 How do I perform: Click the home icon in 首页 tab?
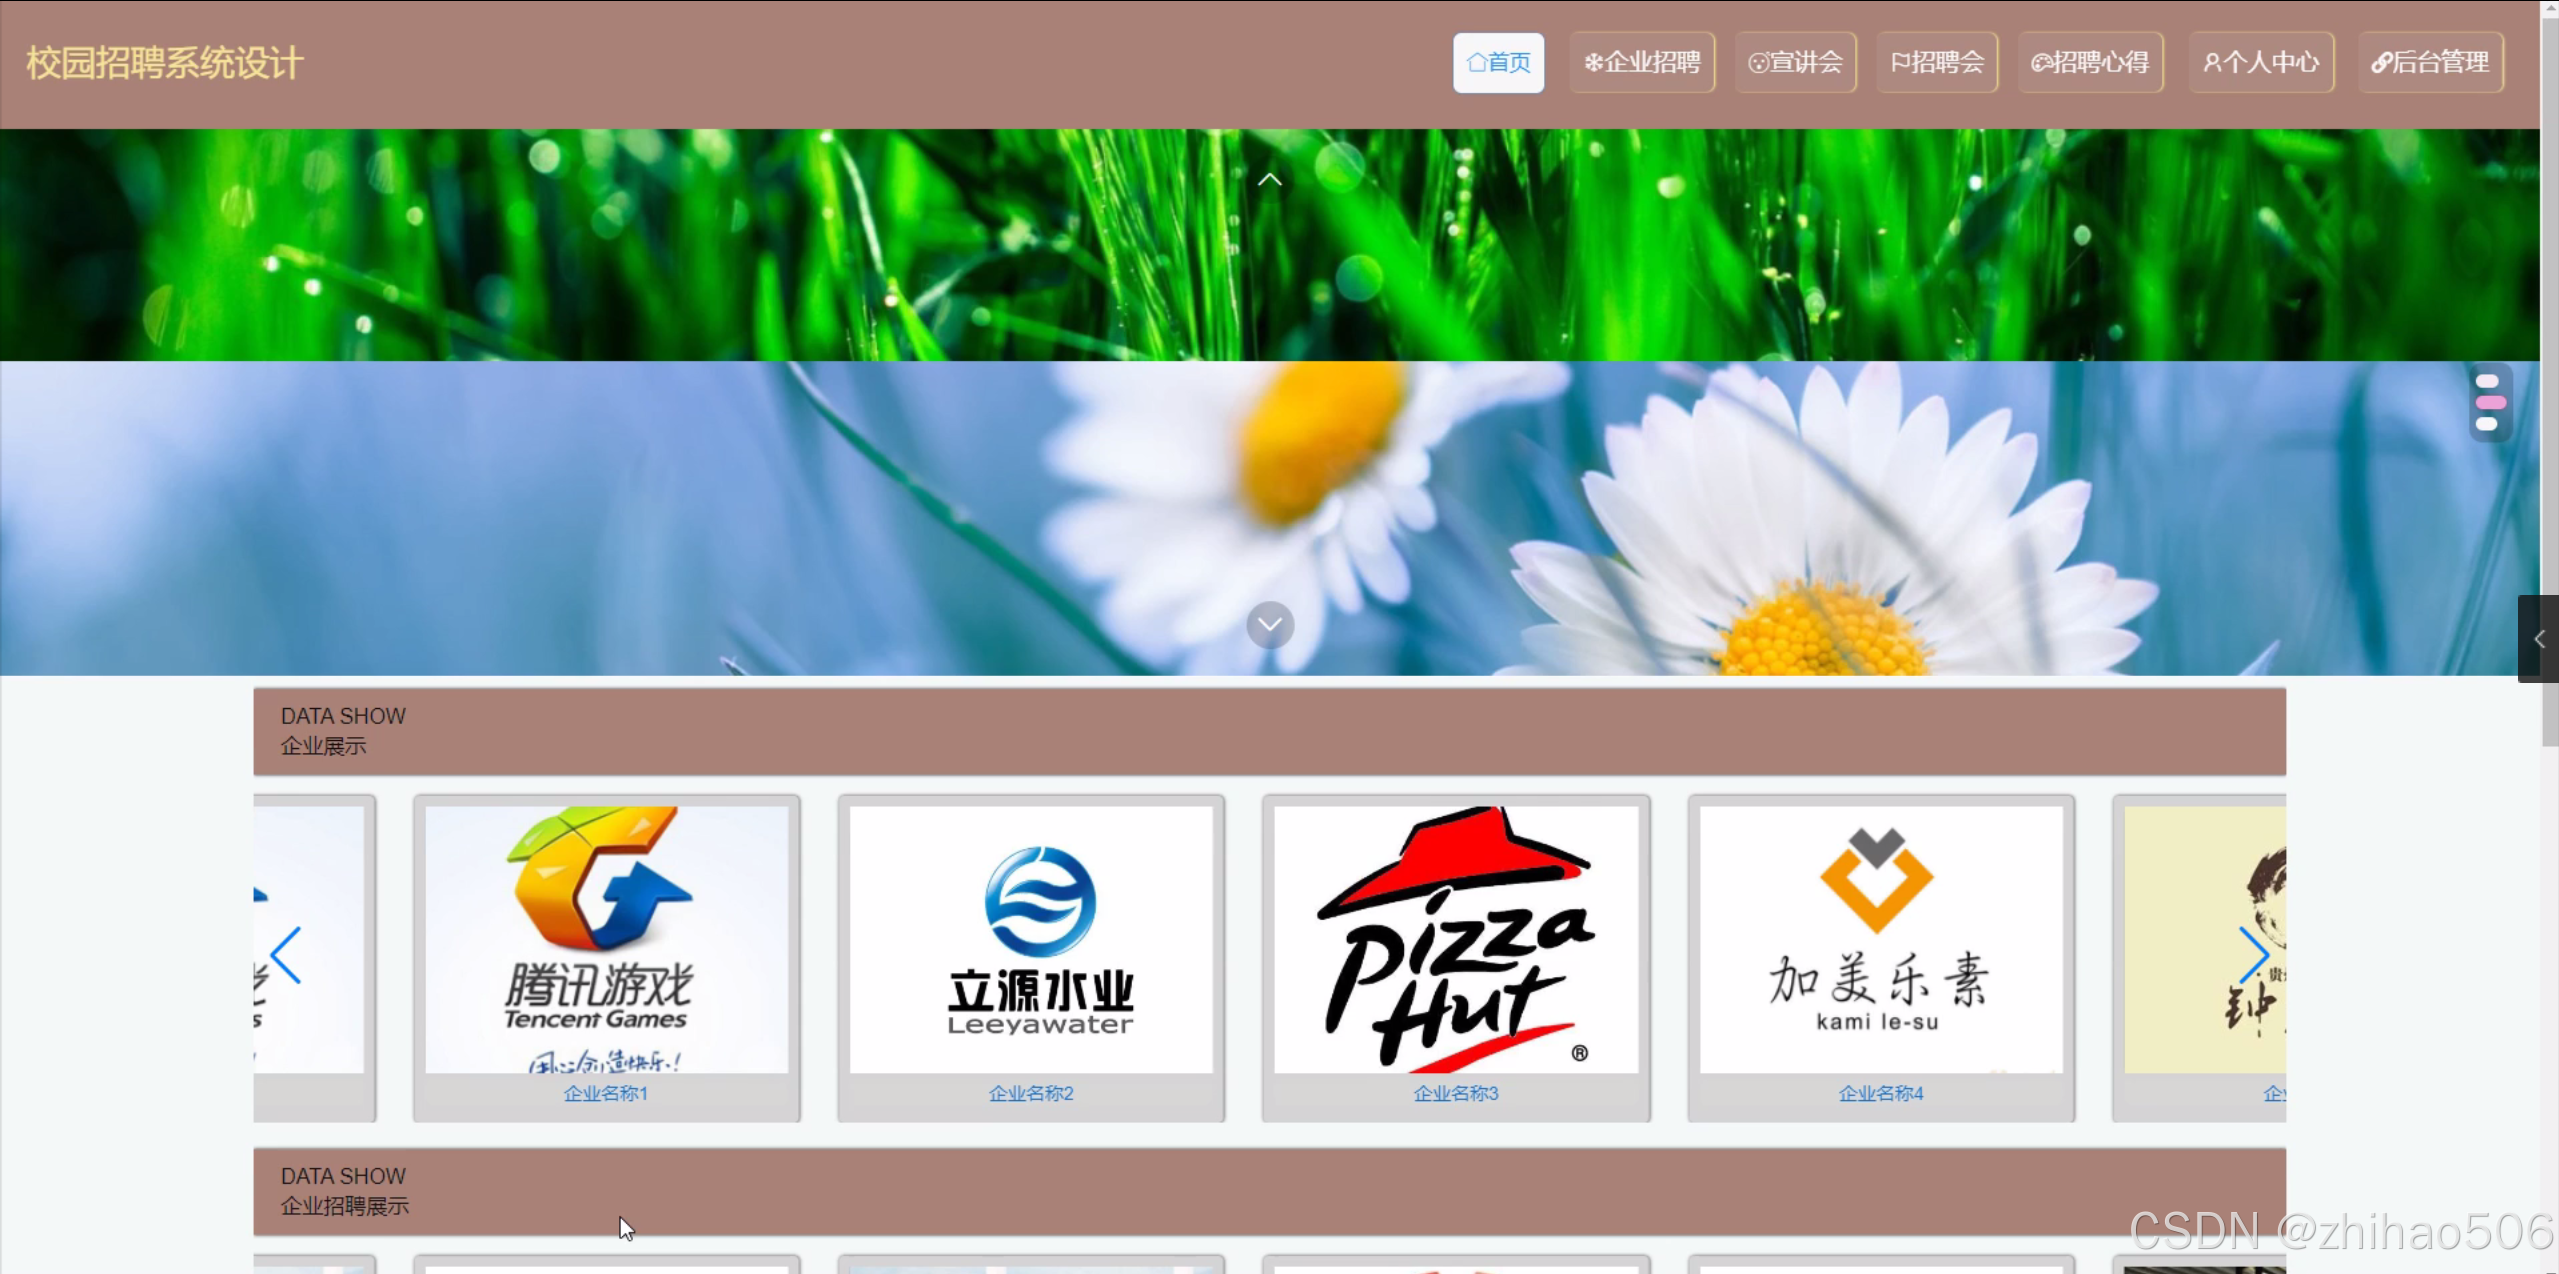point(1476,63)
